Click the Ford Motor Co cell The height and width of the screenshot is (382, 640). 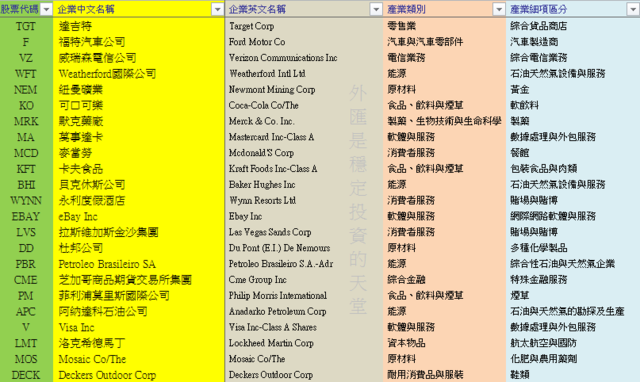pos(304,42)
